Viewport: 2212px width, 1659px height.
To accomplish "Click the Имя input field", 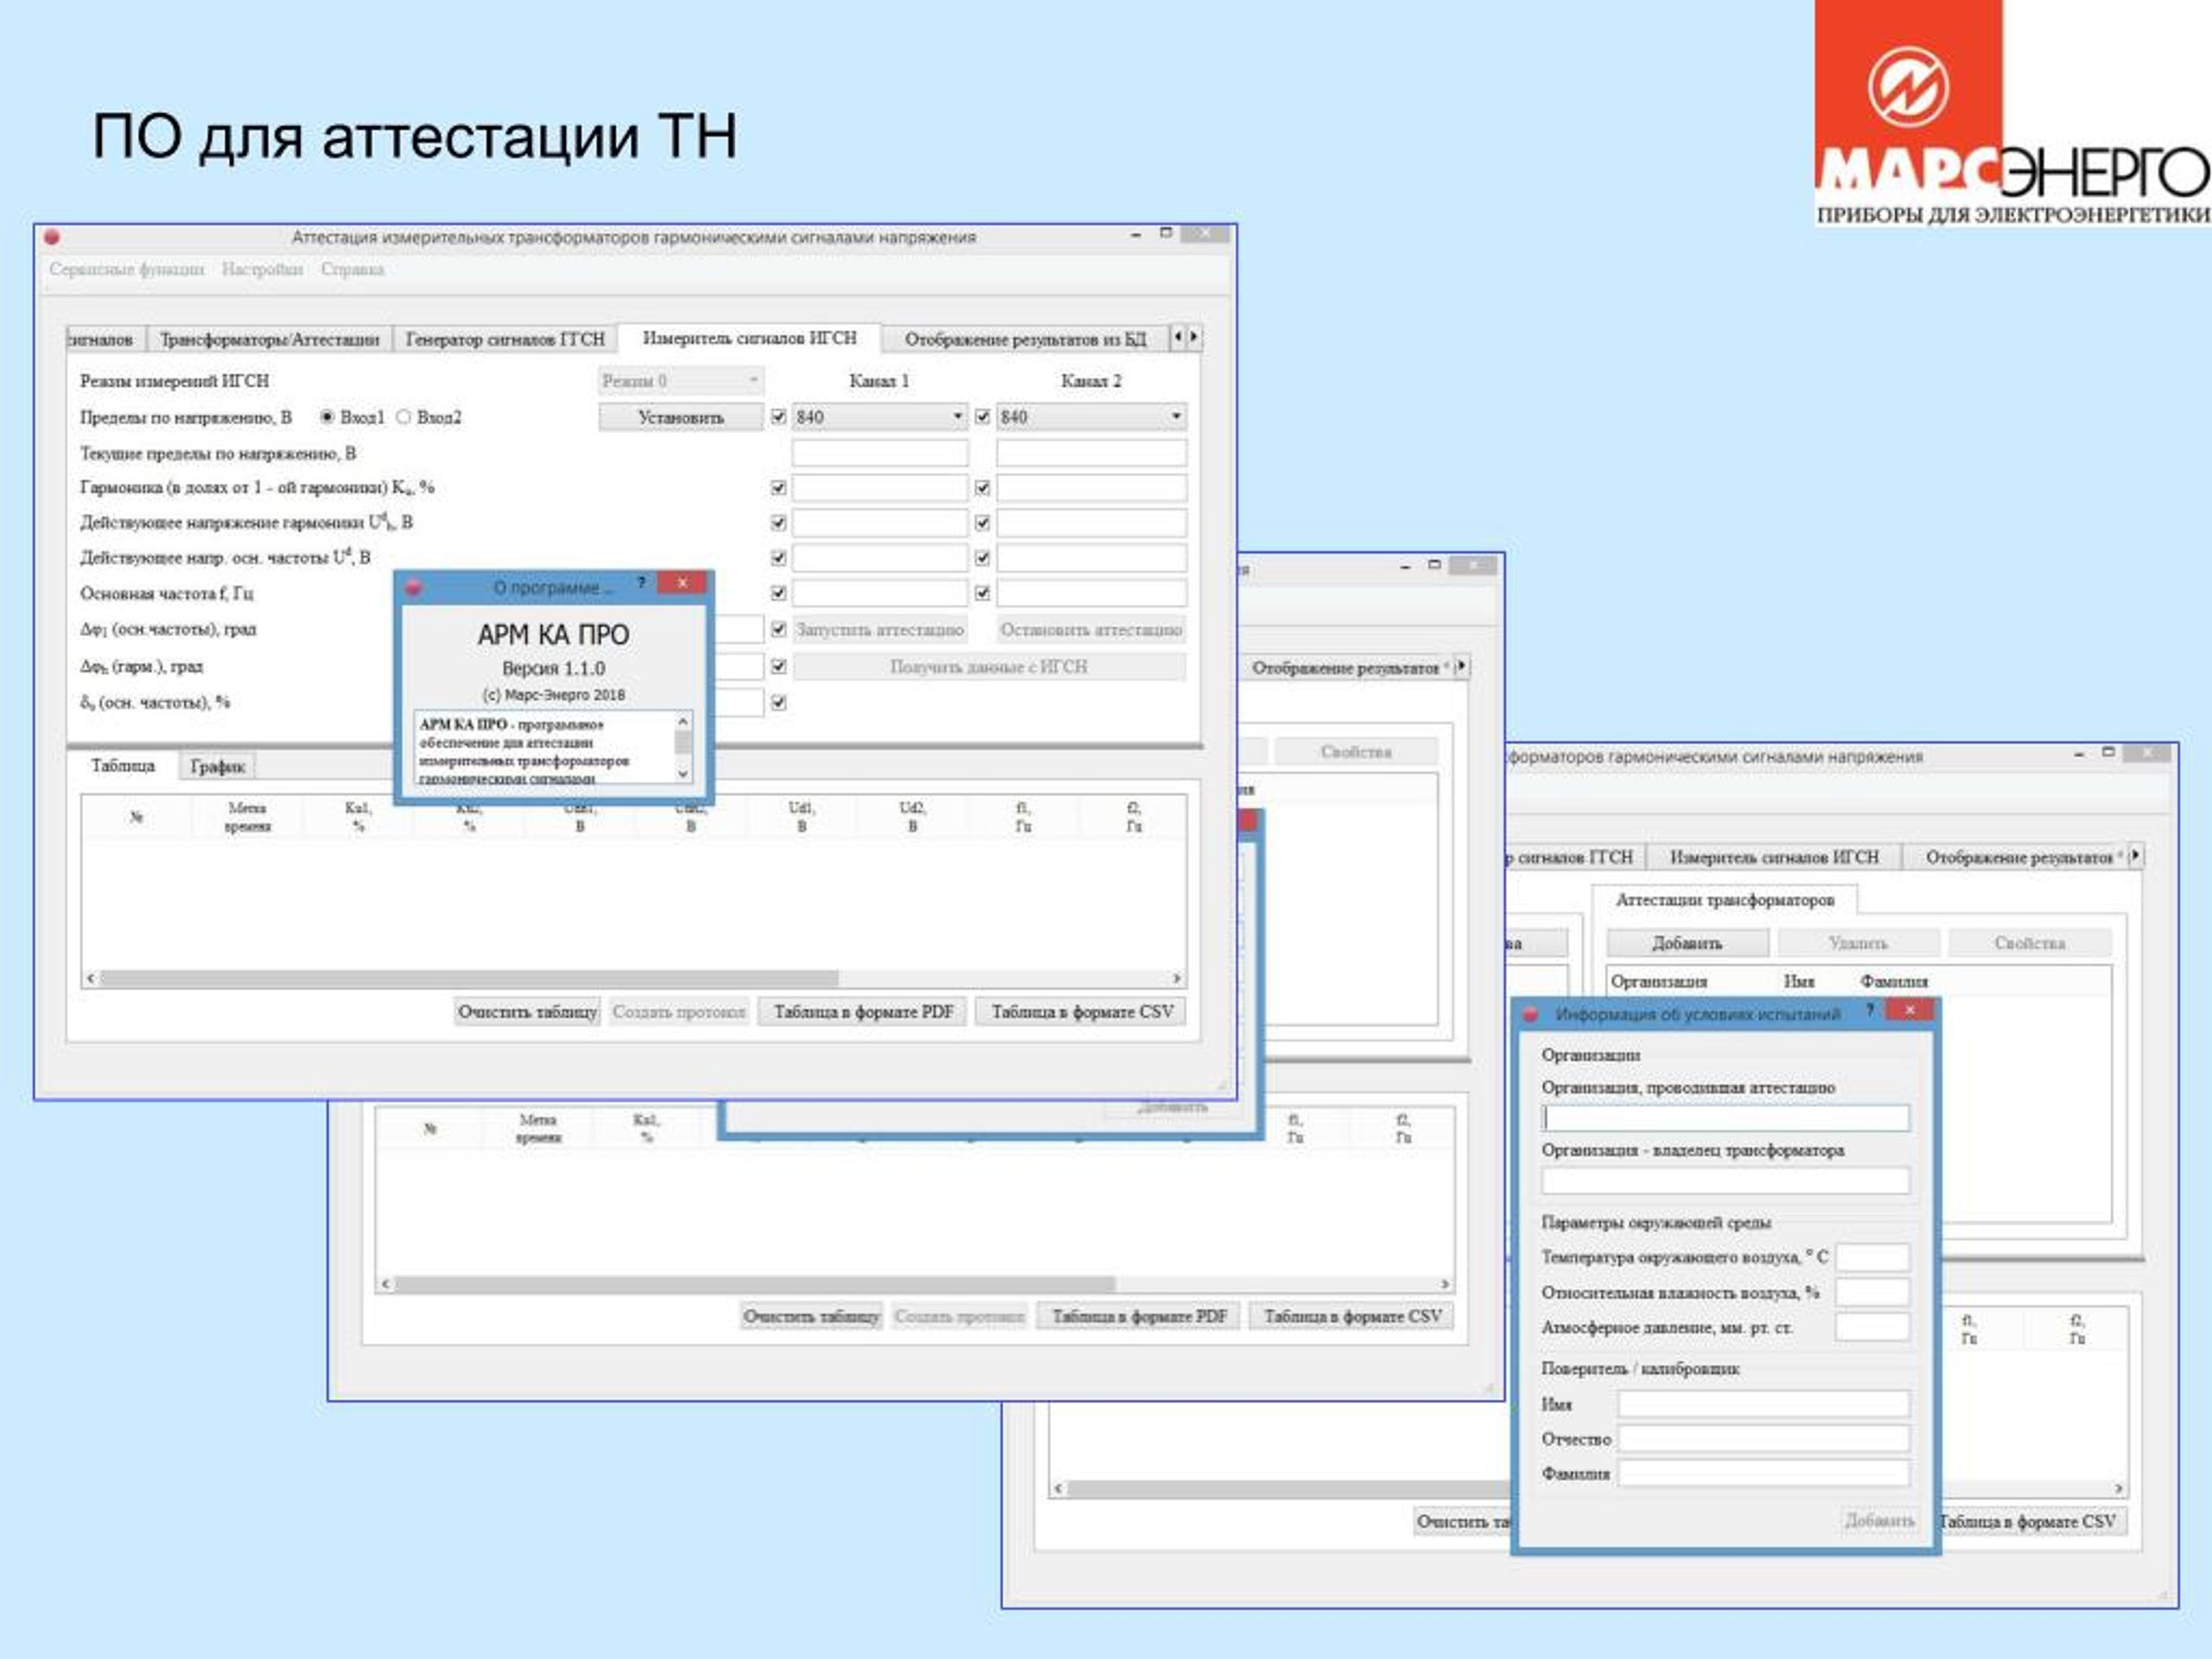I will [x=1764, y=1404].
